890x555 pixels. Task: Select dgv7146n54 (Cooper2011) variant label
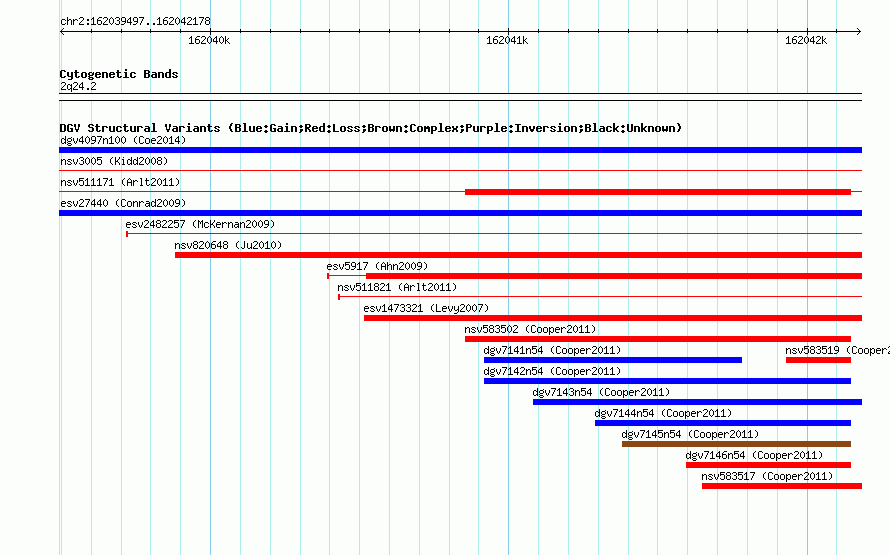(754, 455)
